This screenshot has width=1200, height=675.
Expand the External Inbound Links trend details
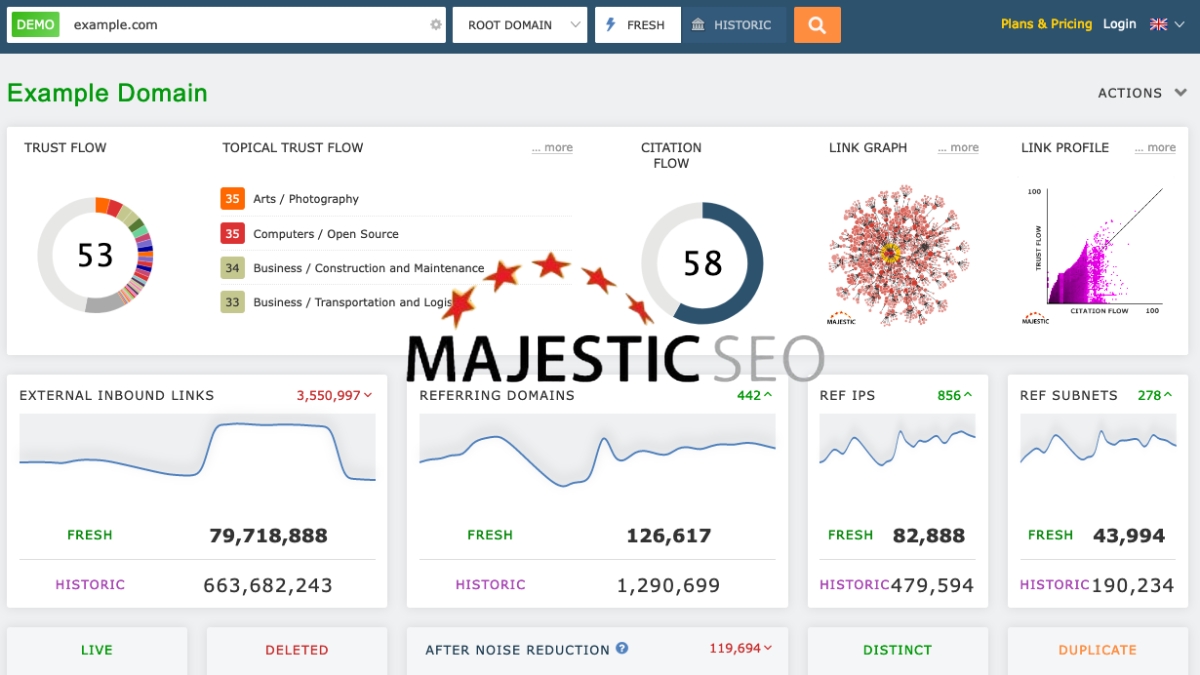coord(333,395)
